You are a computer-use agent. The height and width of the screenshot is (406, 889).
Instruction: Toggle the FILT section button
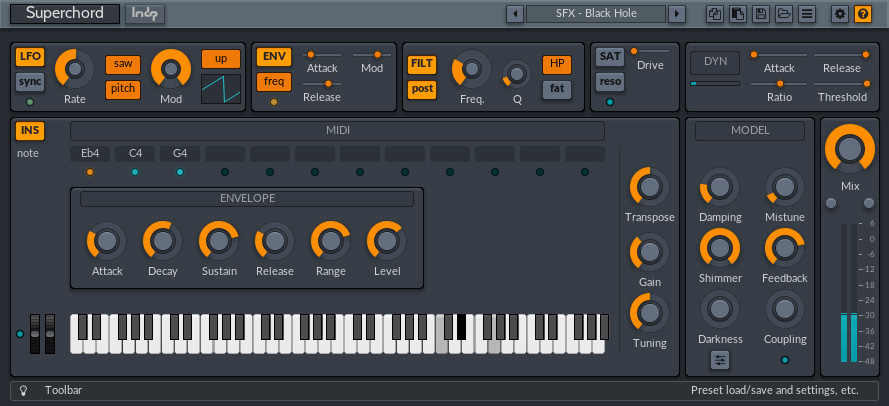pos(422,64)
